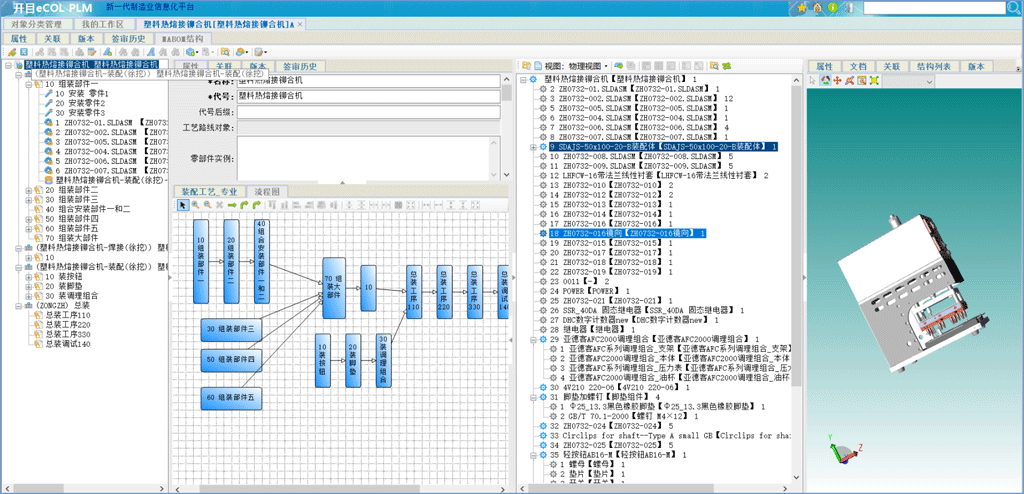Screen dimensions: 1024x494
Task: Click the fit-to-view icon in 3D viewer toolbar
Action: pos(873,80)
